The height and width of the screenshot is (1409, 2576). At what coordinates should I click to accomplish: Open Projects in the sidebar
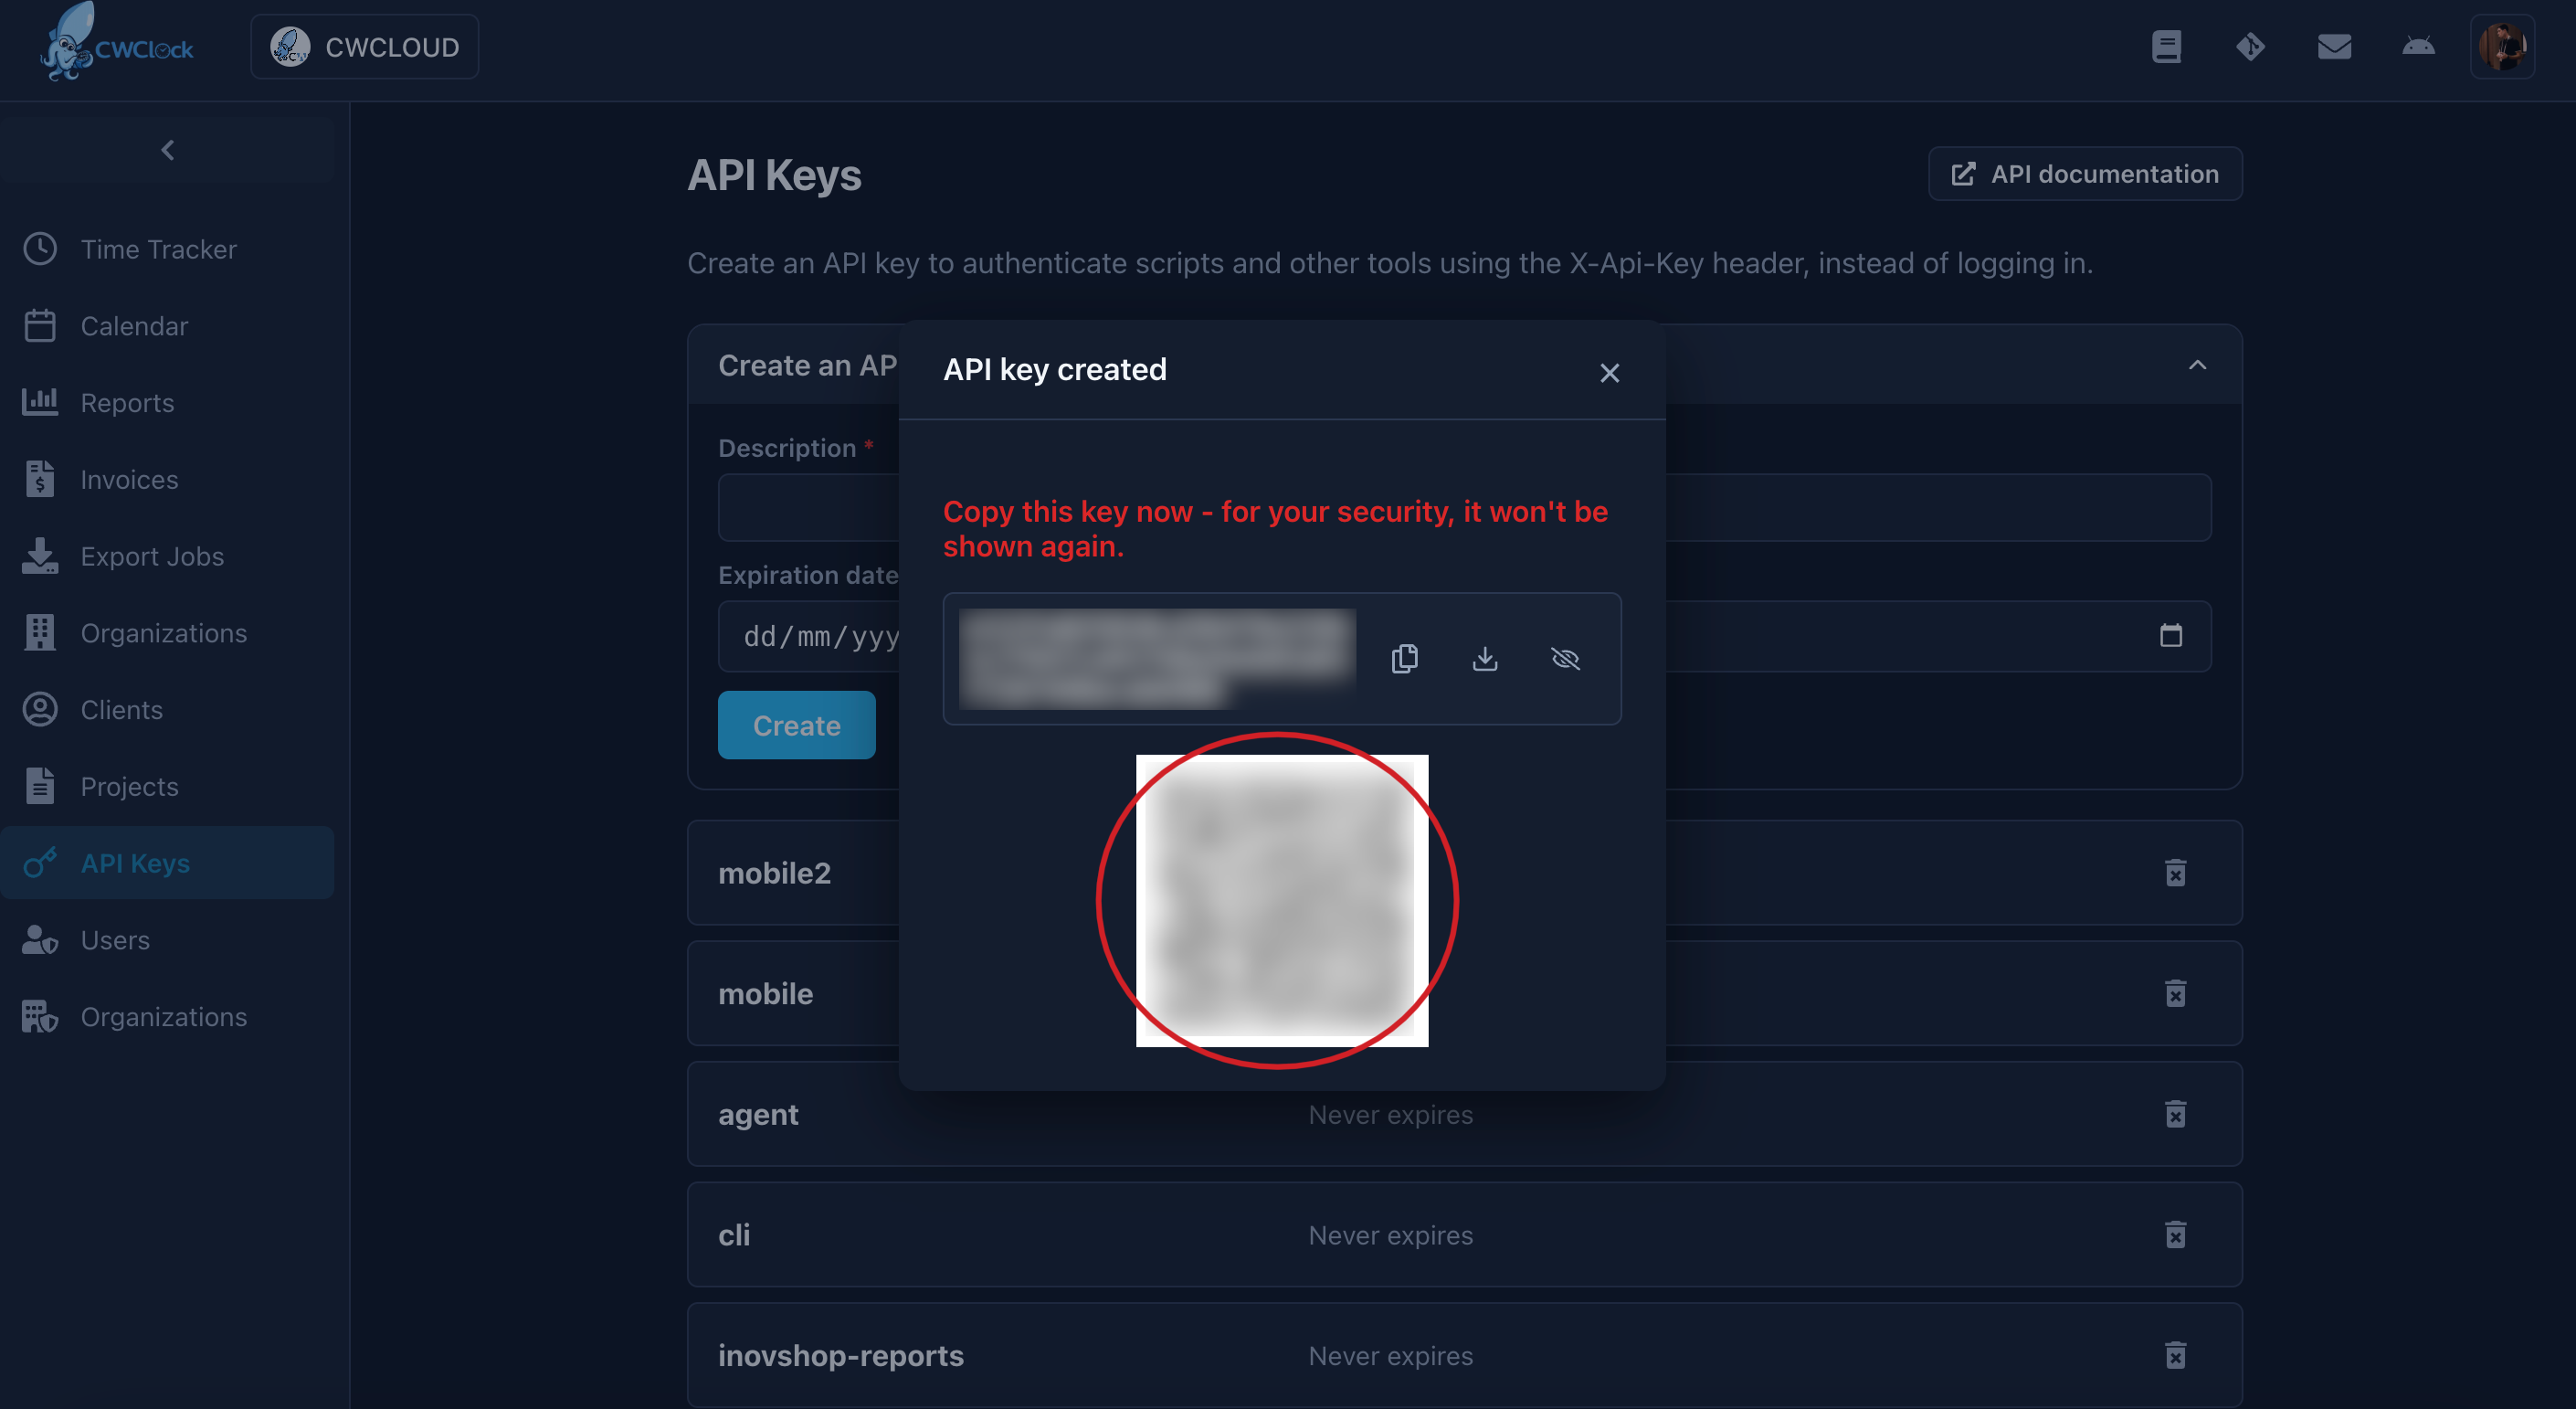point(167,786)
